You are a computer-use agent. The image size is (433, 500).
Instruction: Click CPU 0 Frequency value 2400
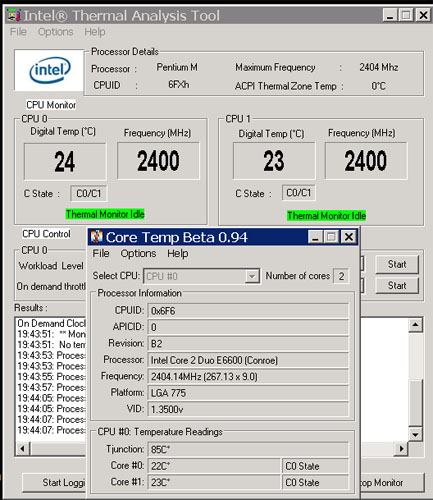(x=158, y=161)
